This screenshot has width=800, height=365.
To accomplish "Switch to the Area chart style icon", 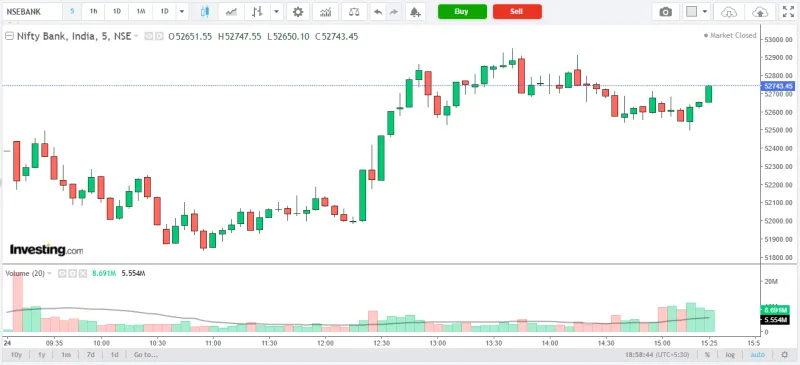I will point(231,11).
